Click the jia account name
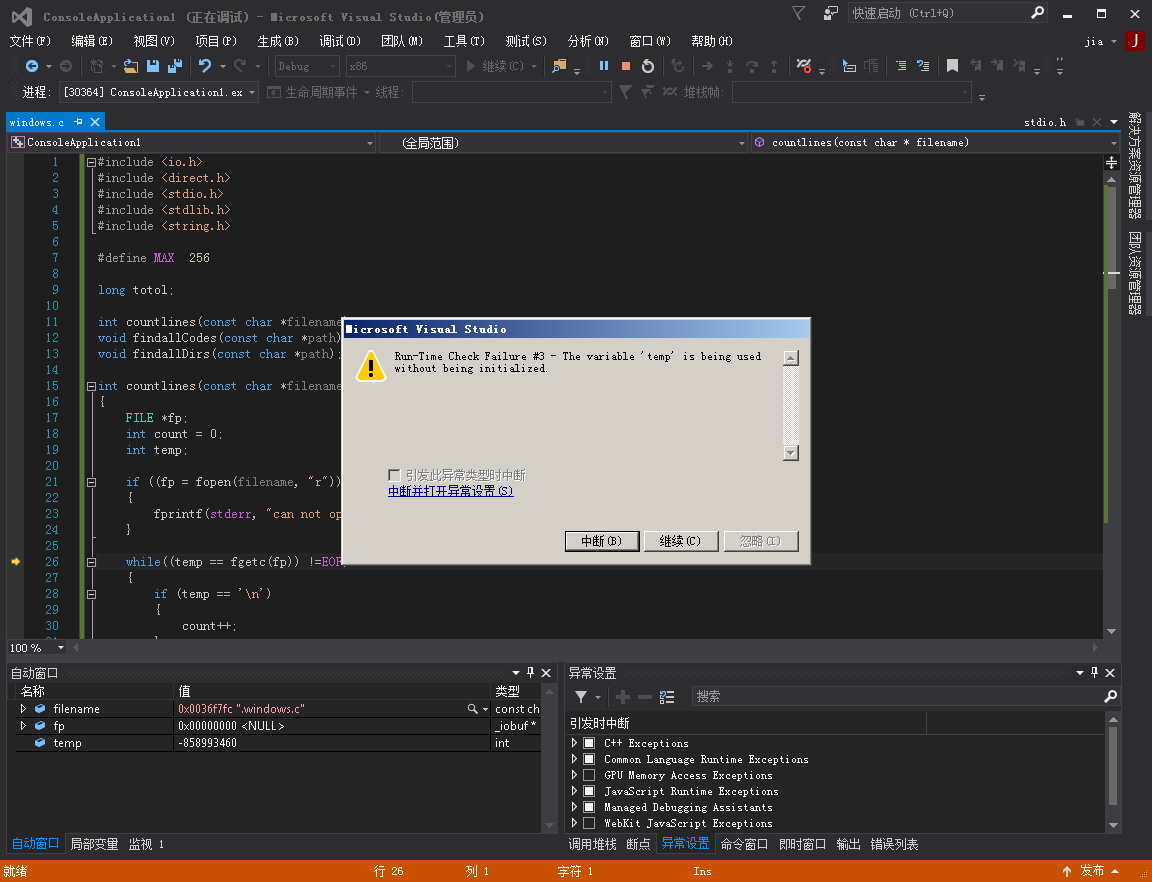1152x882 pixels. click(1094, 41)
